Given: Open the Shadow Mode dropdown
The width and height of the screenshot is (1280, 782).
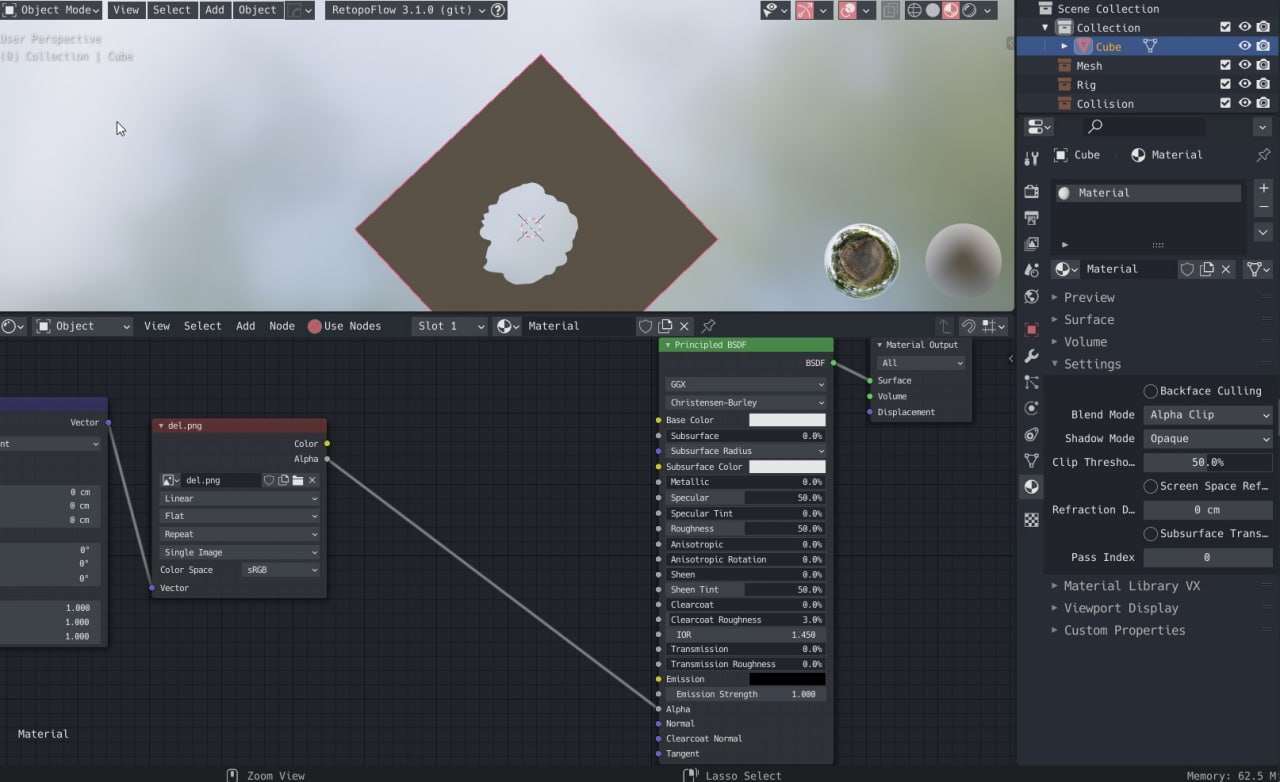Looking at the screenshot, I should (x=1208, y=438).
